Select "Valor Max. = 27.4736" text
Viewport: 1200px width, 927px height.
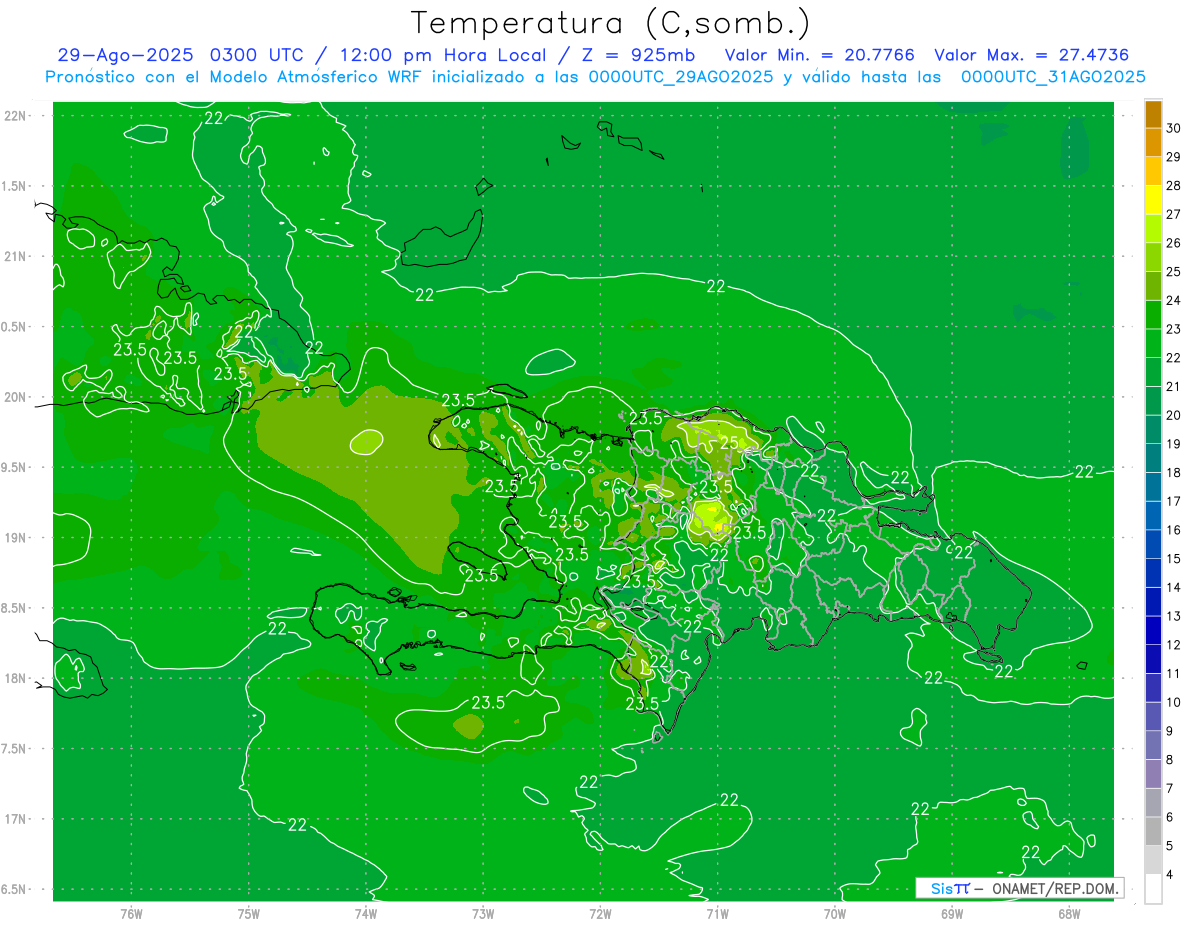(1032, 55)
